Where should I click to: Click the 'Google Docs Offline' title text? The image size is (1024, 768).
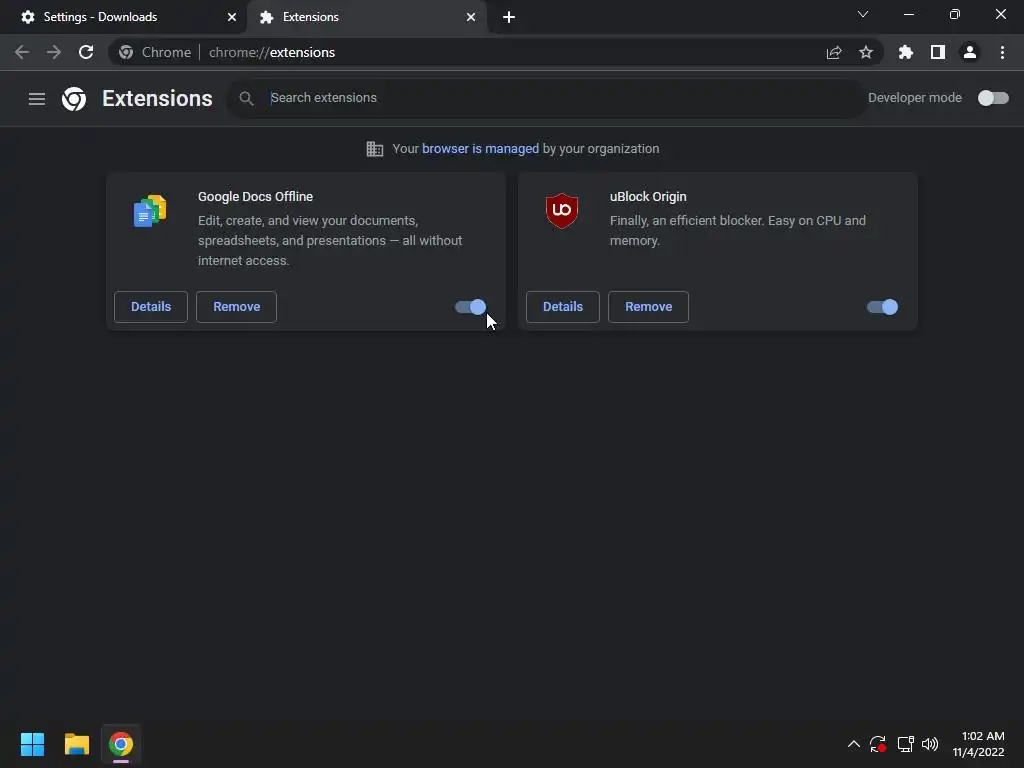(x=255, y=197)
